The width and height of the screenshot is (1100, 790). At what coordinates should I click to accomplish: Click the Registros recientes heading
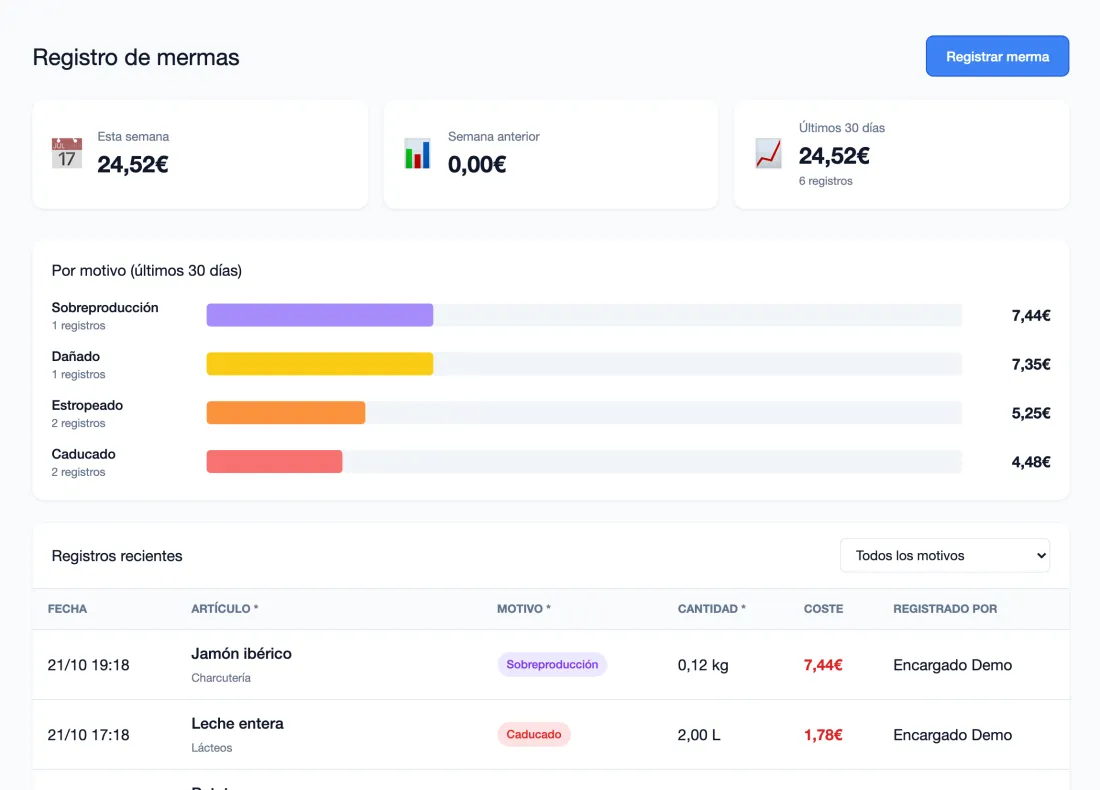pyautogui.click(x=117, y=556)
